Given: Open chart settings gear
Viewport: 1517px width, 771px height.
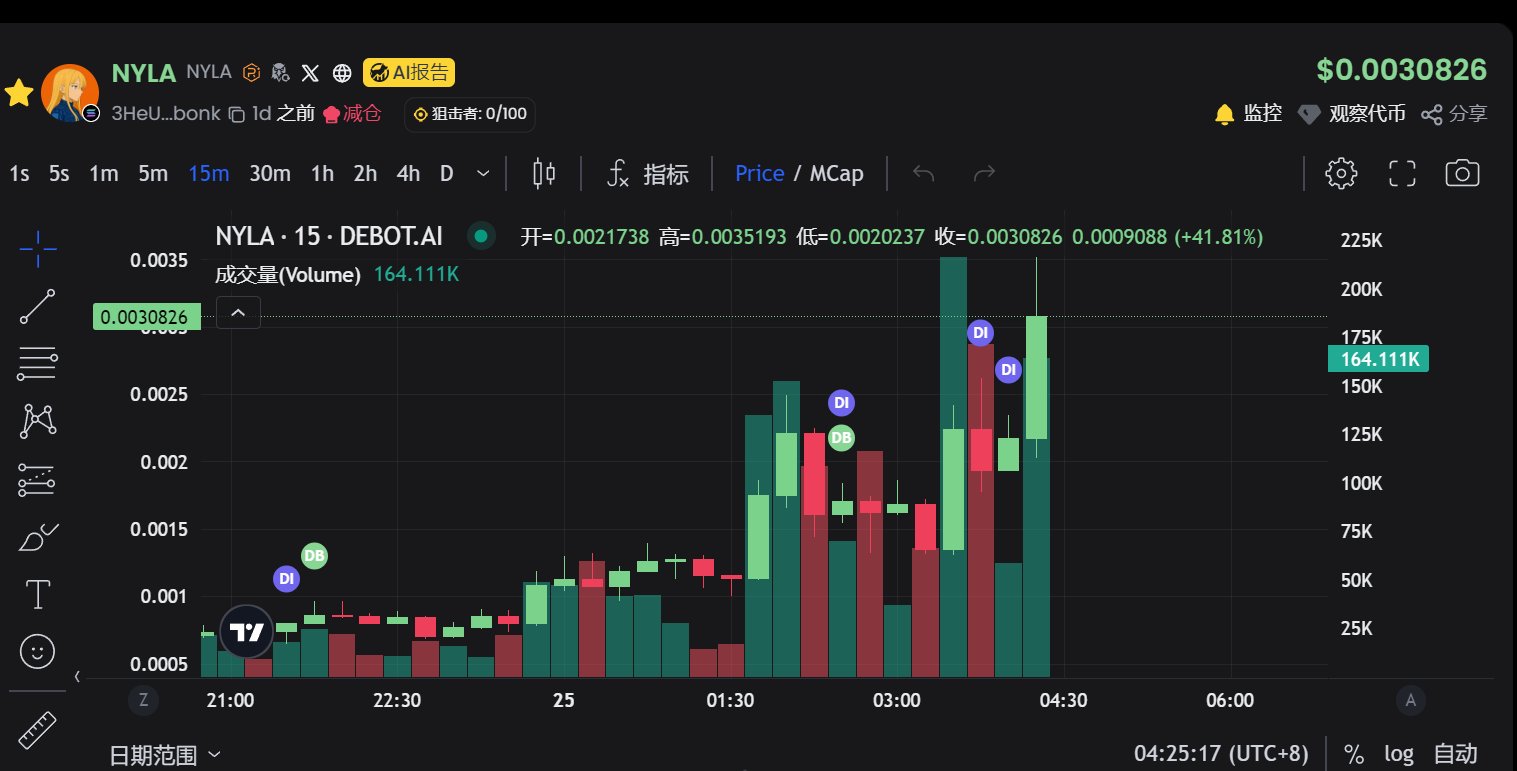Looking at the screenshot, I should 1340,173.
